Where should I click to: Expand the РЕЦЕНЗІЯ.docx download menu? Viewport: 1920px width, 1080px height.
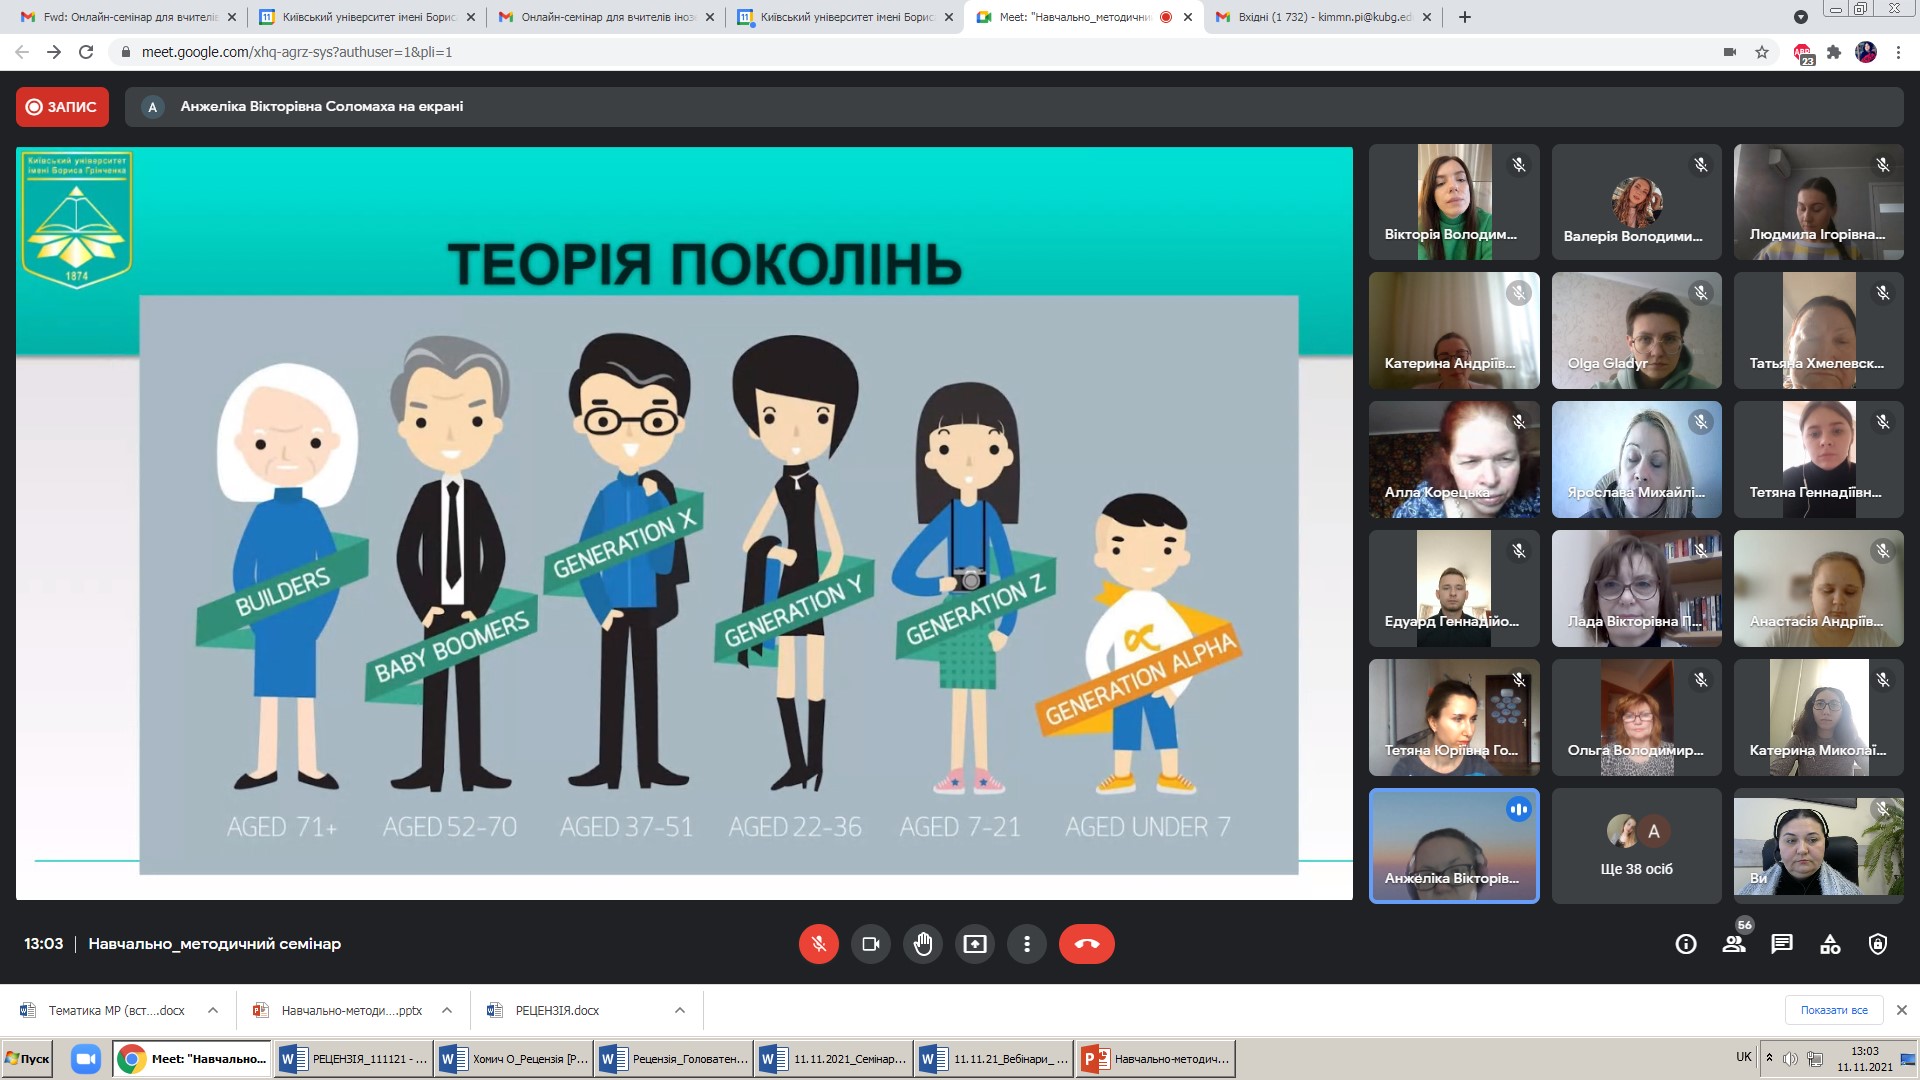coord(680,1011)
